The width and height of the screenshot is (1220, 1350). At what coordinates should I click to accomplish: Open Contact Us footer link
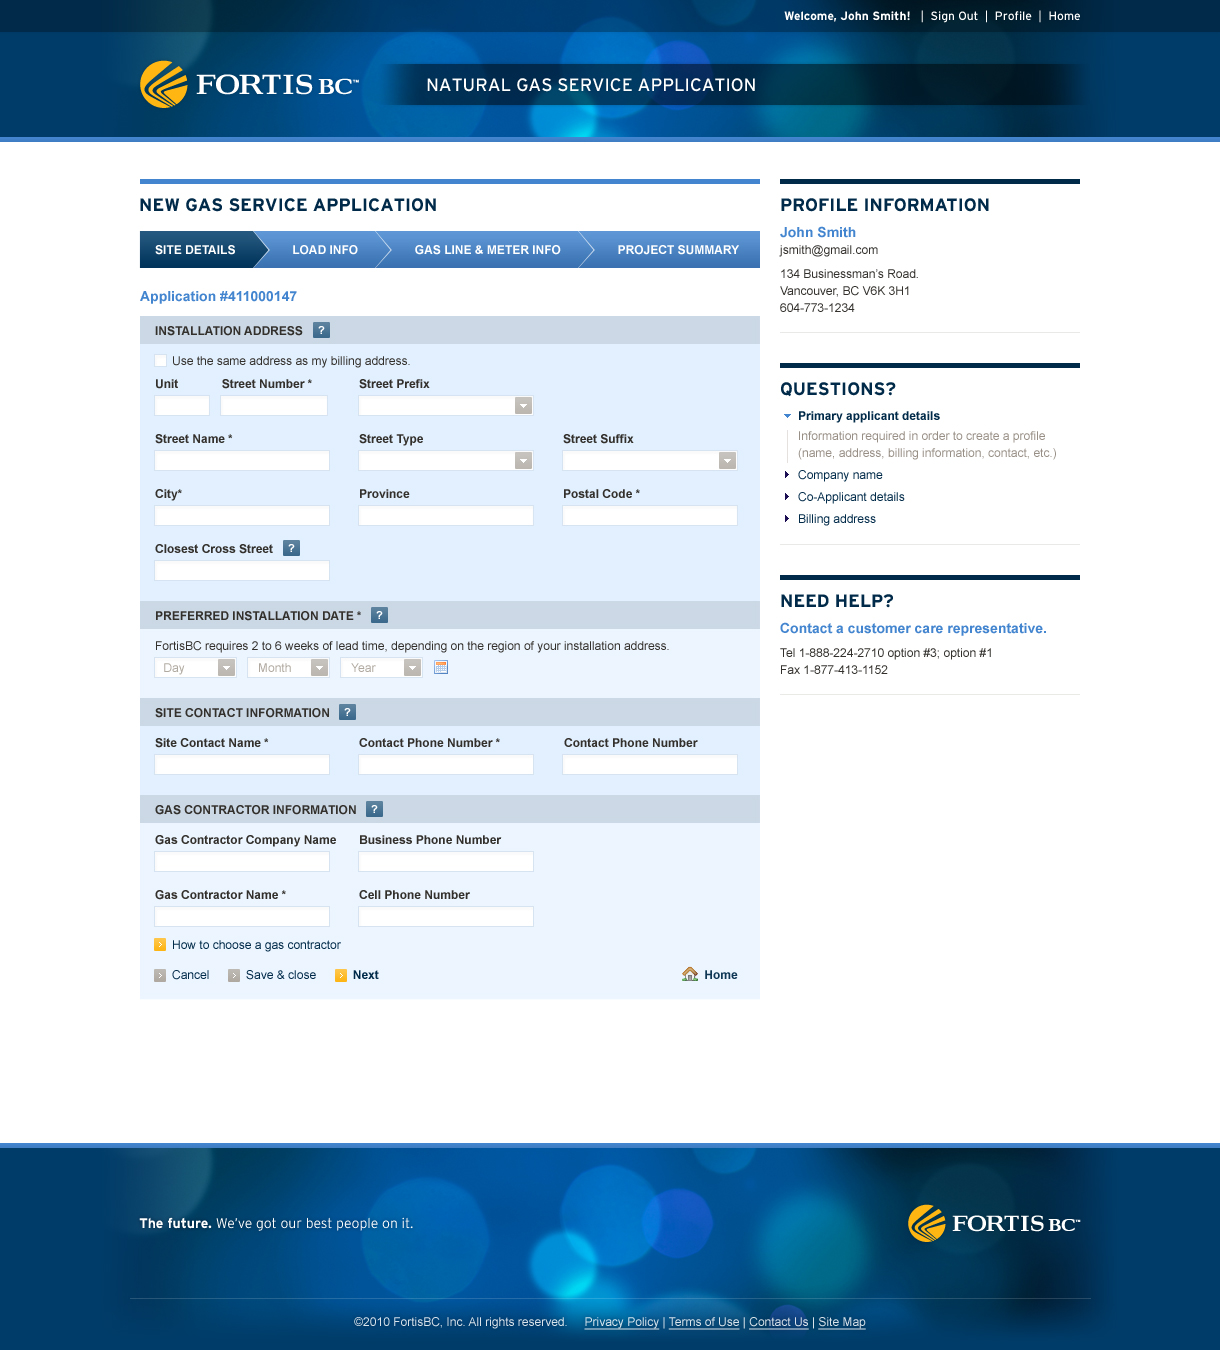[x=778, y=1322]
